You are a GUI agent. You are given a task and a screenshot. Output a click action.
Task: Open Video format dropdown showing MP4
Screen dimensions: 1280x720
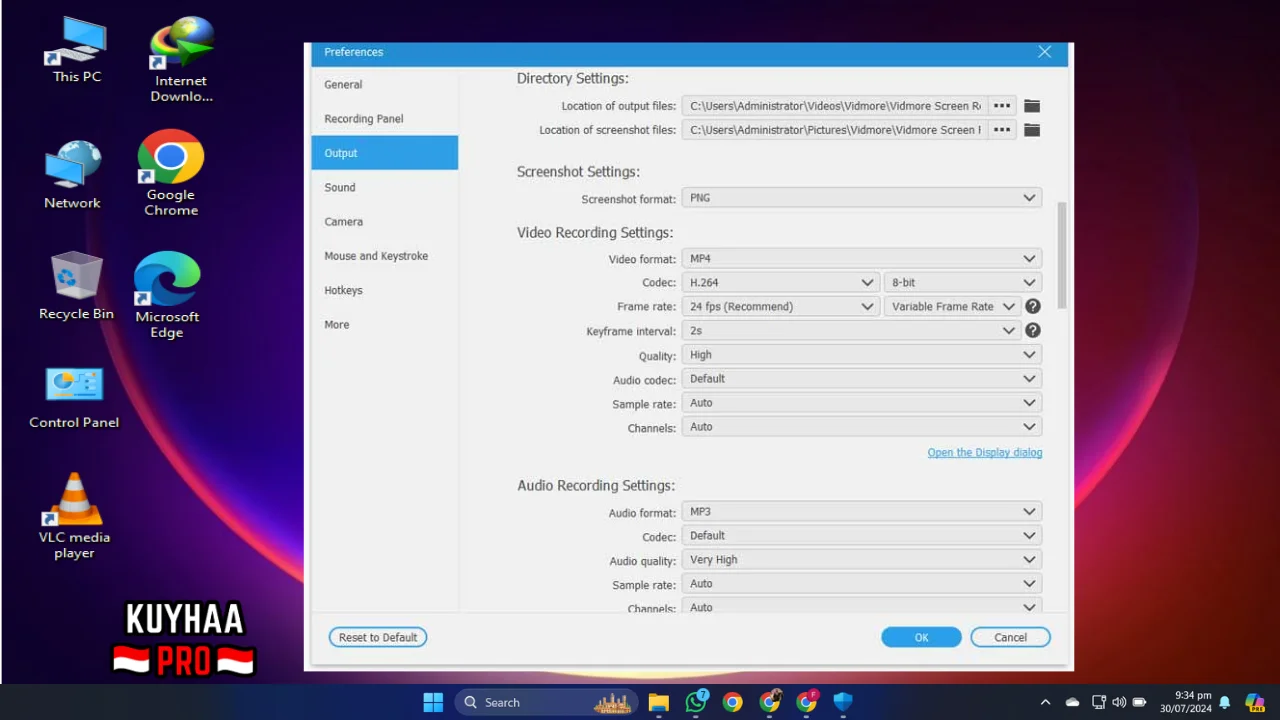(x=862, y=259)
